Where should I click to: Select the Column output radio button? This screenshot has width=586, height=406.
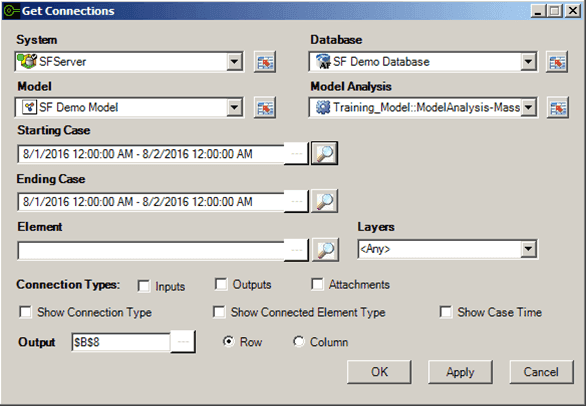click(299, 341)
